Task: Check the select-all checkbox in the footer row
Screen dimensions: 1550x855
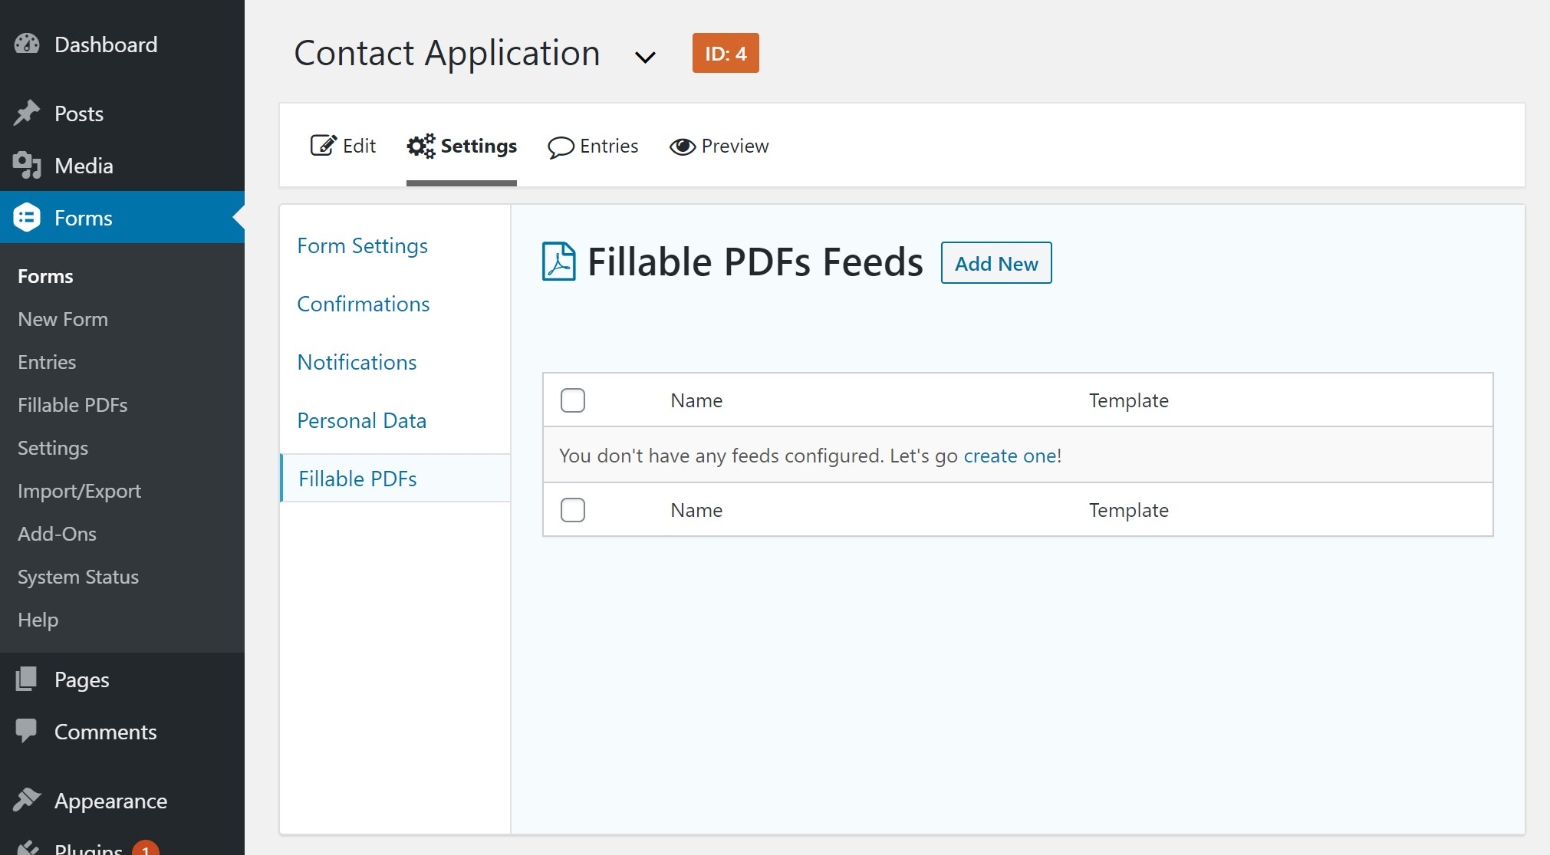Action: (x=573, y=509)
